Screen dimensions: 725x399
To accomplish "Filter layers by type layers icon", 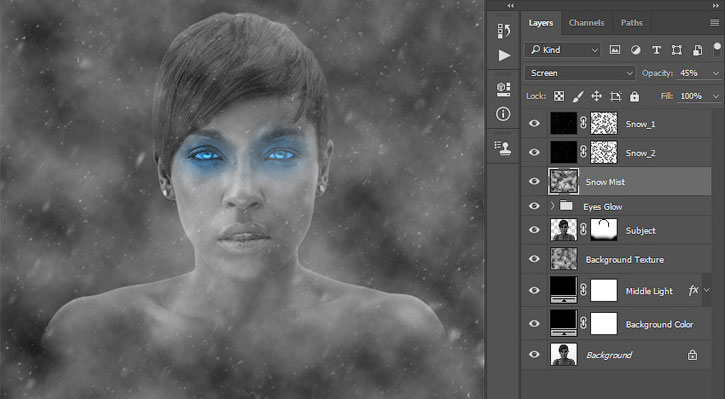I will point(656,50).
